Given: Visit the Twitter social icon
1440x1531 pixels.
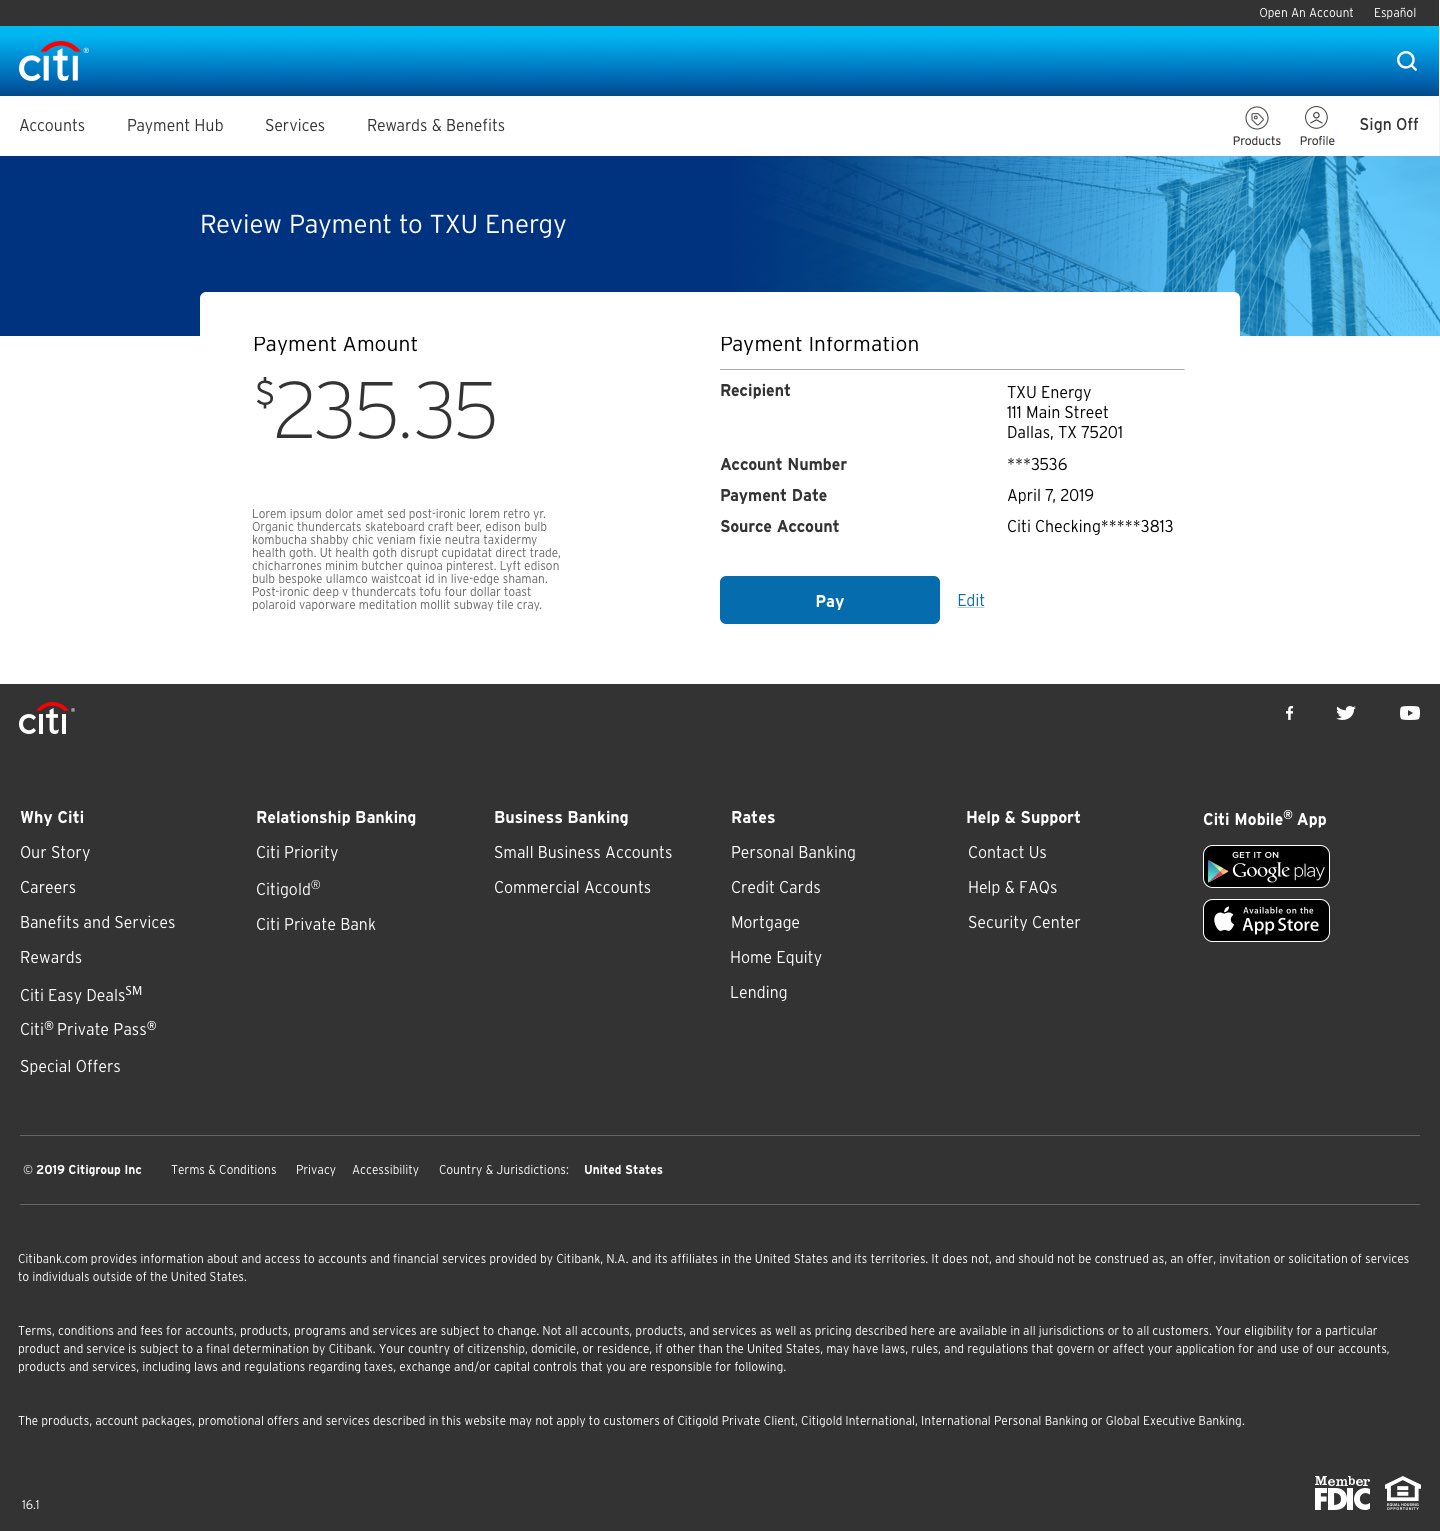Looking at the screenshot, I should coord(1346,713).
